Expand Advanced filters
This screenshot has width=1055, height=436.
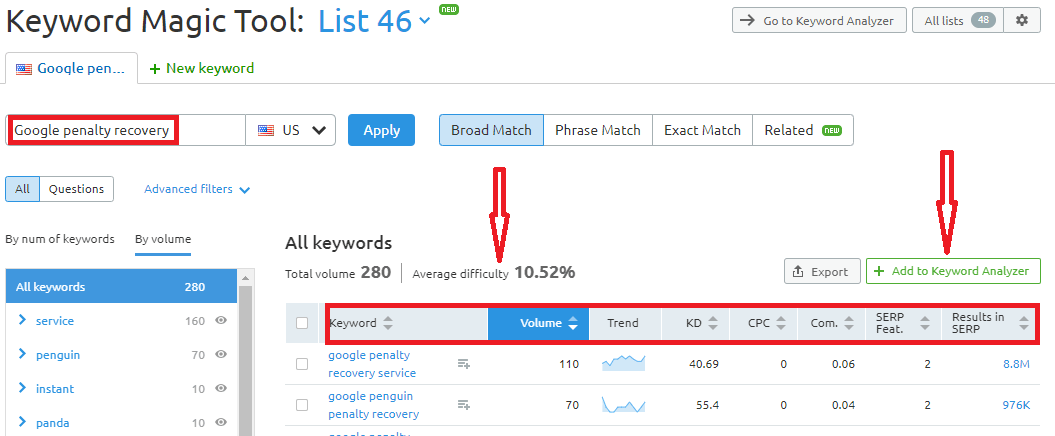click(x=197, y=189)
